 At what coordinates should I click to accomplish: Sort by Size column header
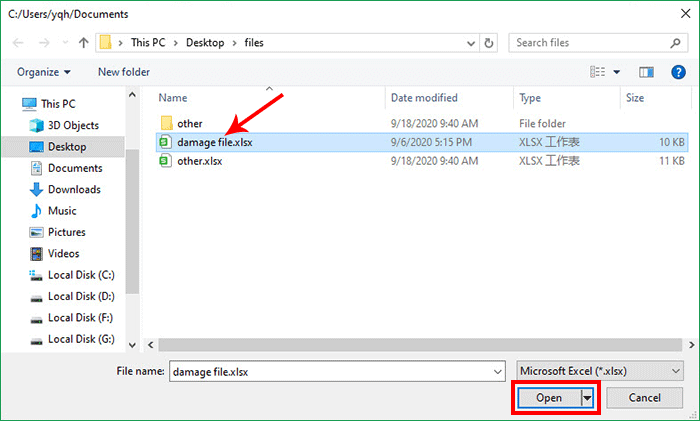coord(635,98)
